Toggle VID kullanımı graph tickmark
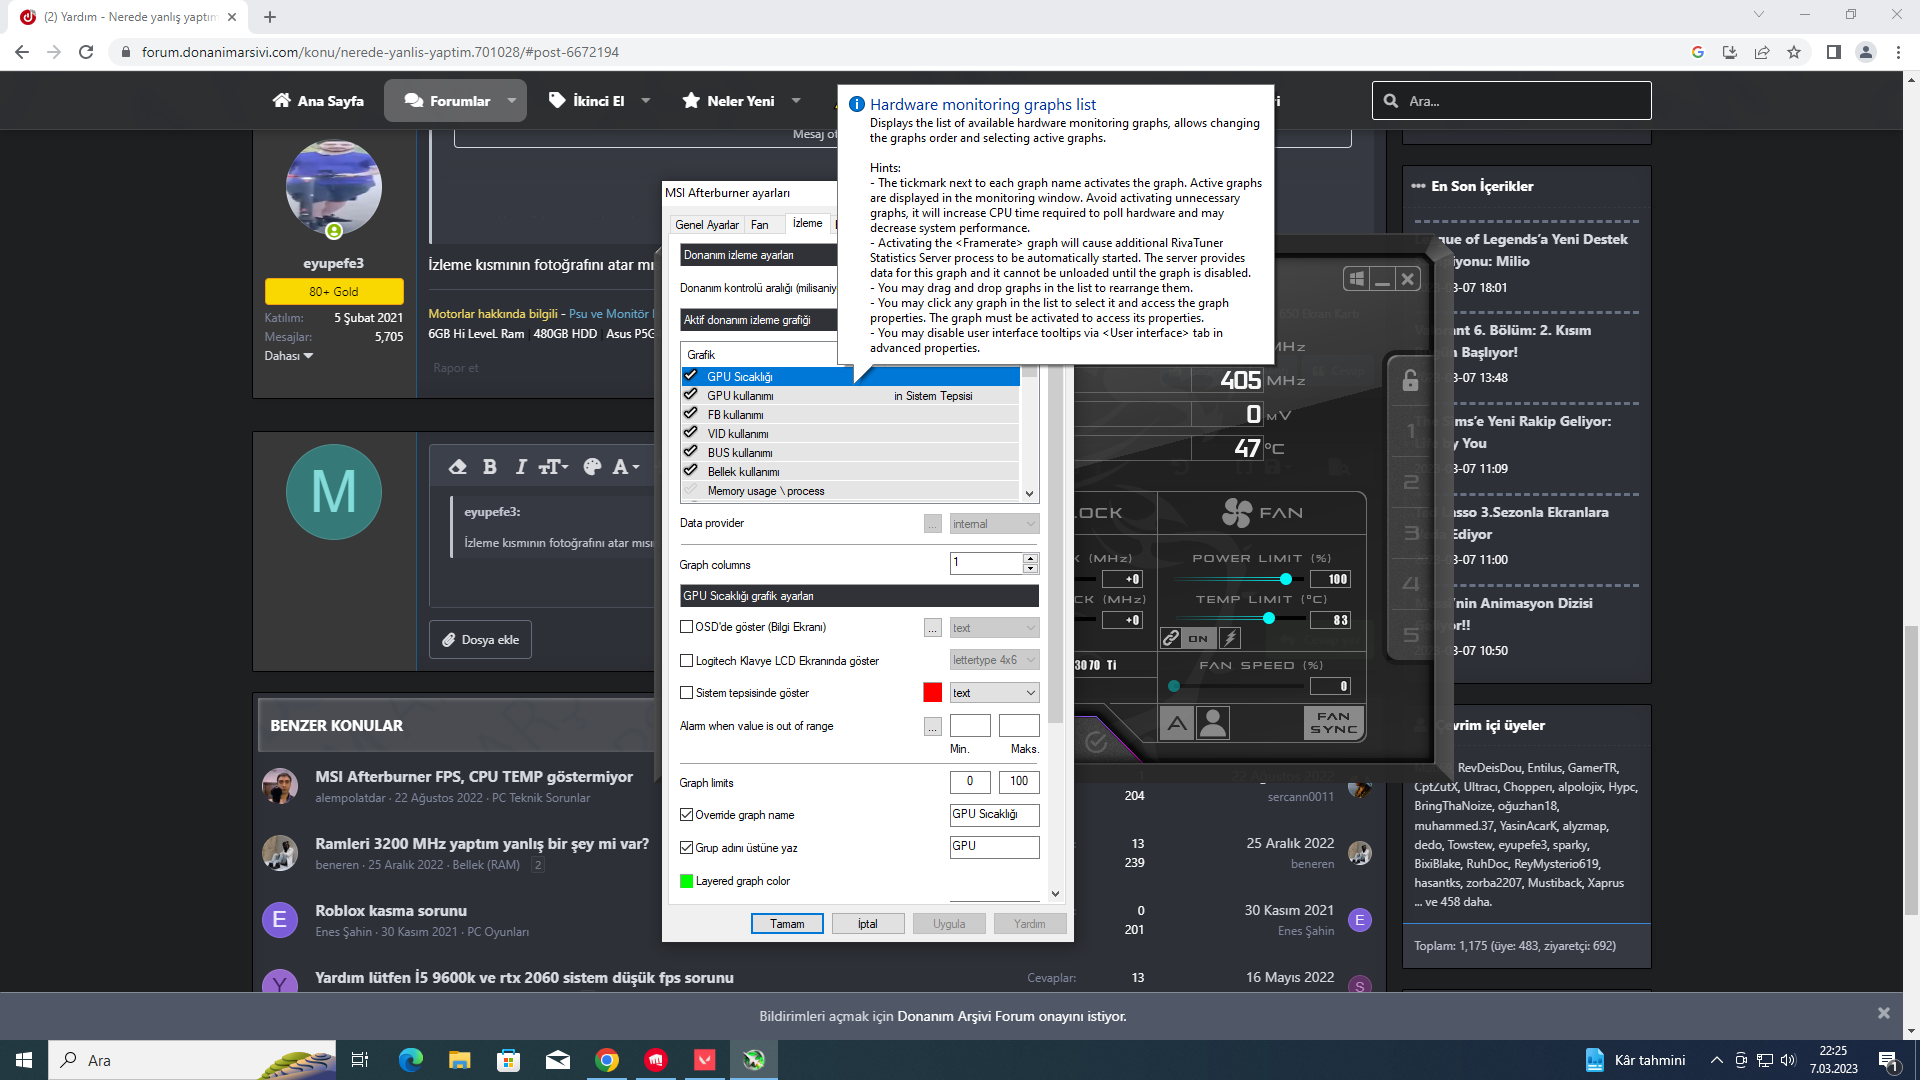This screenshot has width=1920, height=1080. click(690, 433)
